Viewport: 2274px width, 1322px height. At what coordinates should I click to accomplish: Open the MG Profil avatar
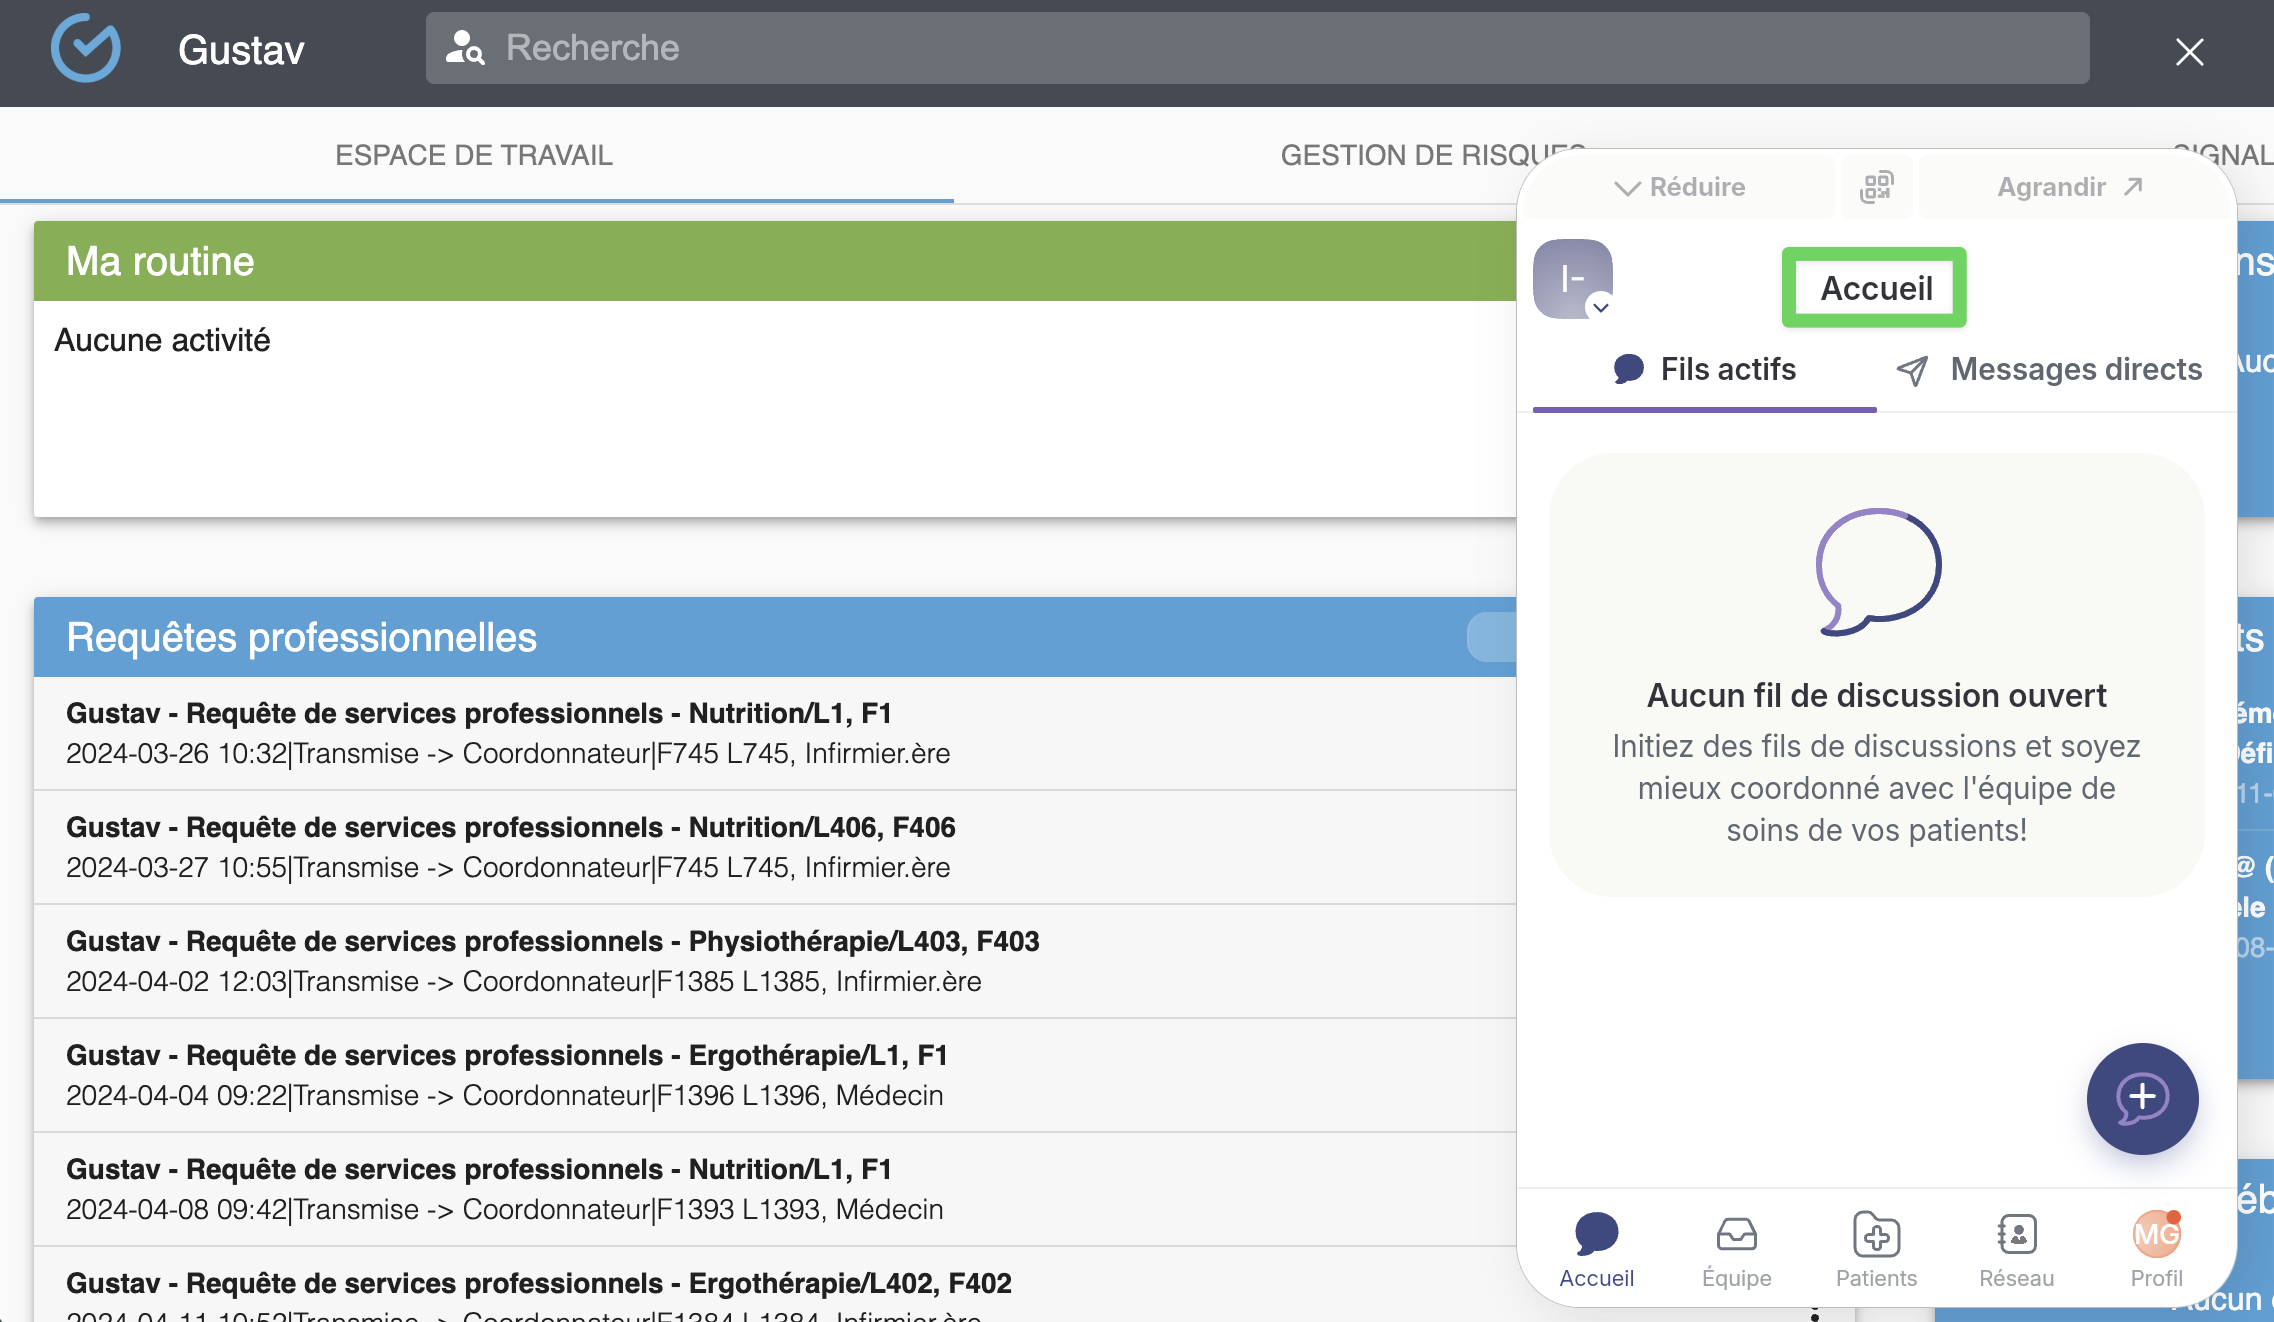coord(2156,1235)
